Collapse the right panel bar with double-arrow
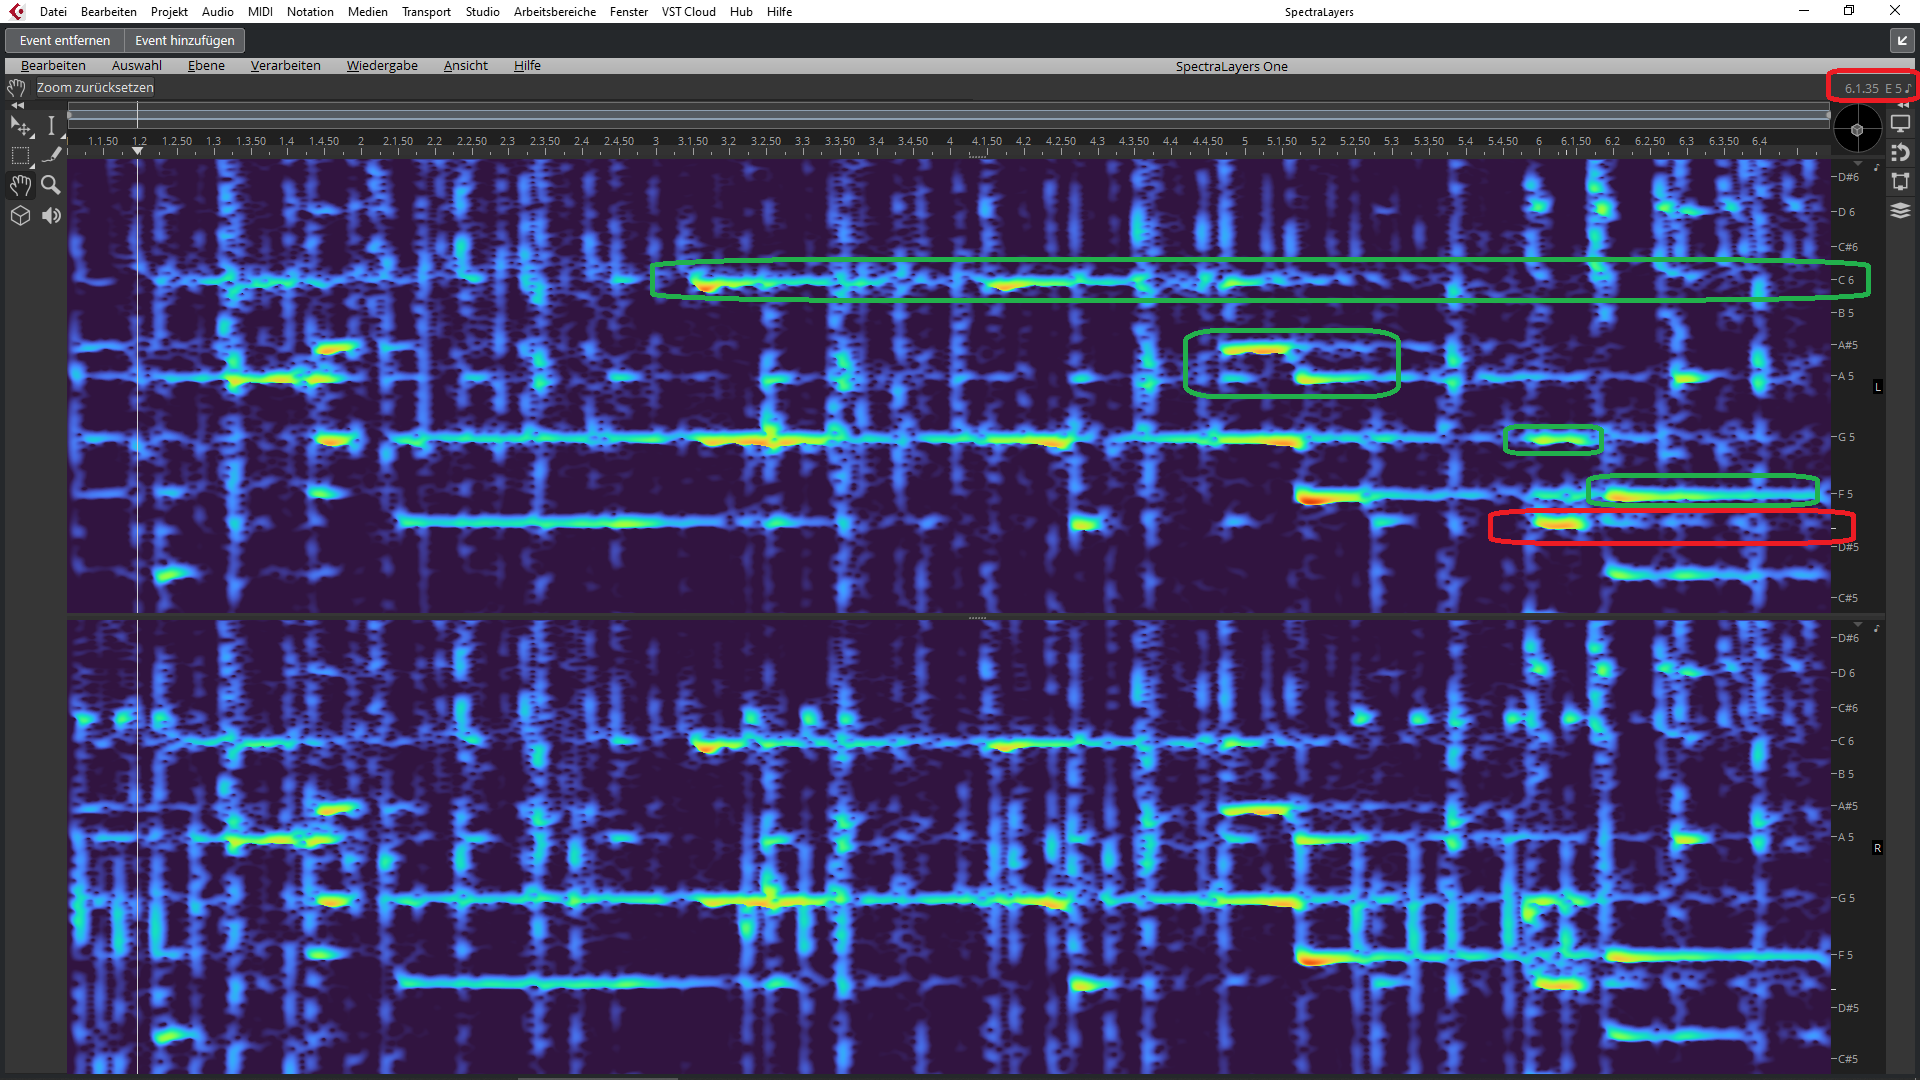The width and height of the screenshot is (1920, 1080). (1902, 105)
